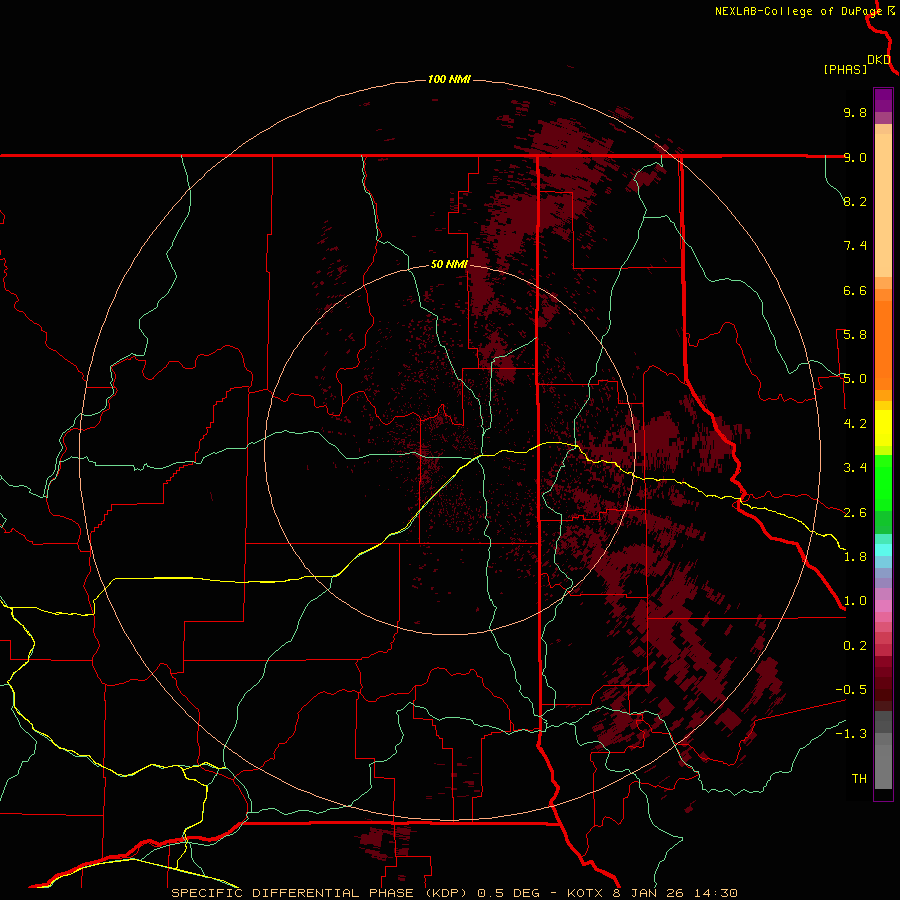Click the 5.8 scale value
The height and width of the screenshot is (900, 900).
(x=855, y=335)
